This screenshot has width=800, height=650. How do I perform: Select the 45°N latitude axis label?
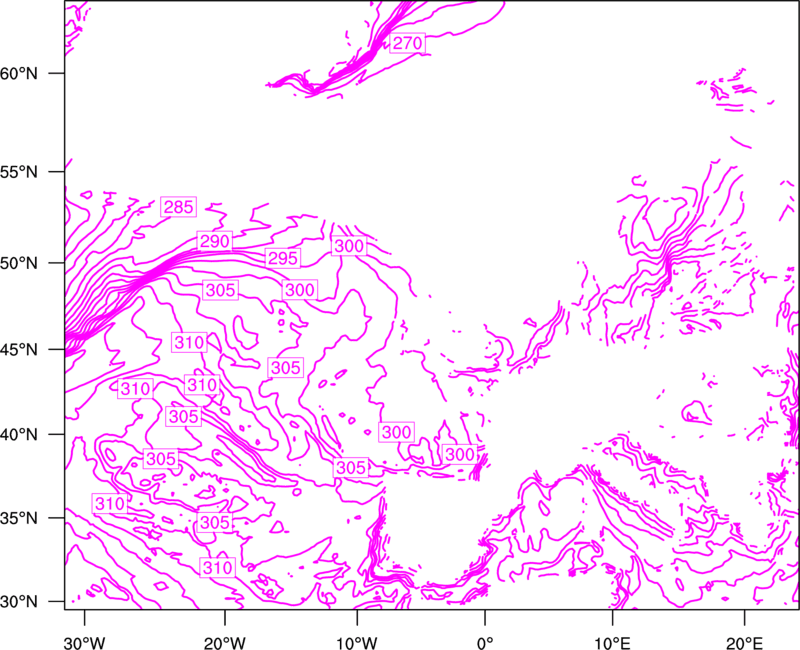click(19, 350)
